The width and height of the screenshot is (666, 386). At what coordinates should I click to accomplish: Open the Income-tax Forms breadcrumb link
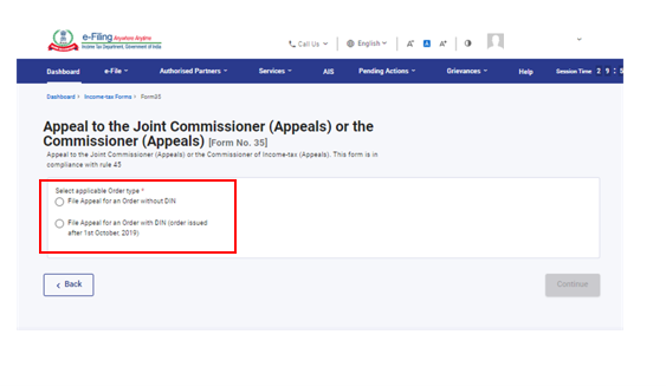point(108,97)
